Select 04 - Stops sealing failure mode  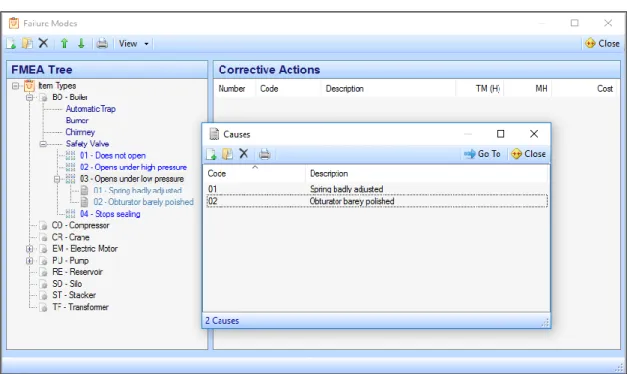110,214
